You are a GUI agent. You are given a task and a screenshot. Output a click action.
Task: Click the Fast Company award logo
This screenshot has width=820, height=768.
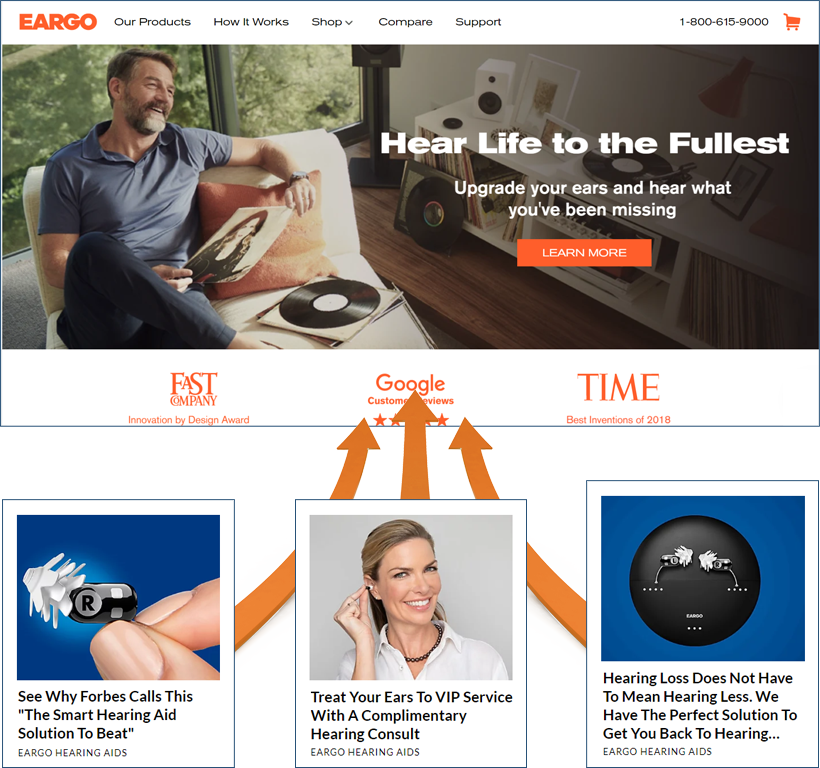(x=193, y=389)
